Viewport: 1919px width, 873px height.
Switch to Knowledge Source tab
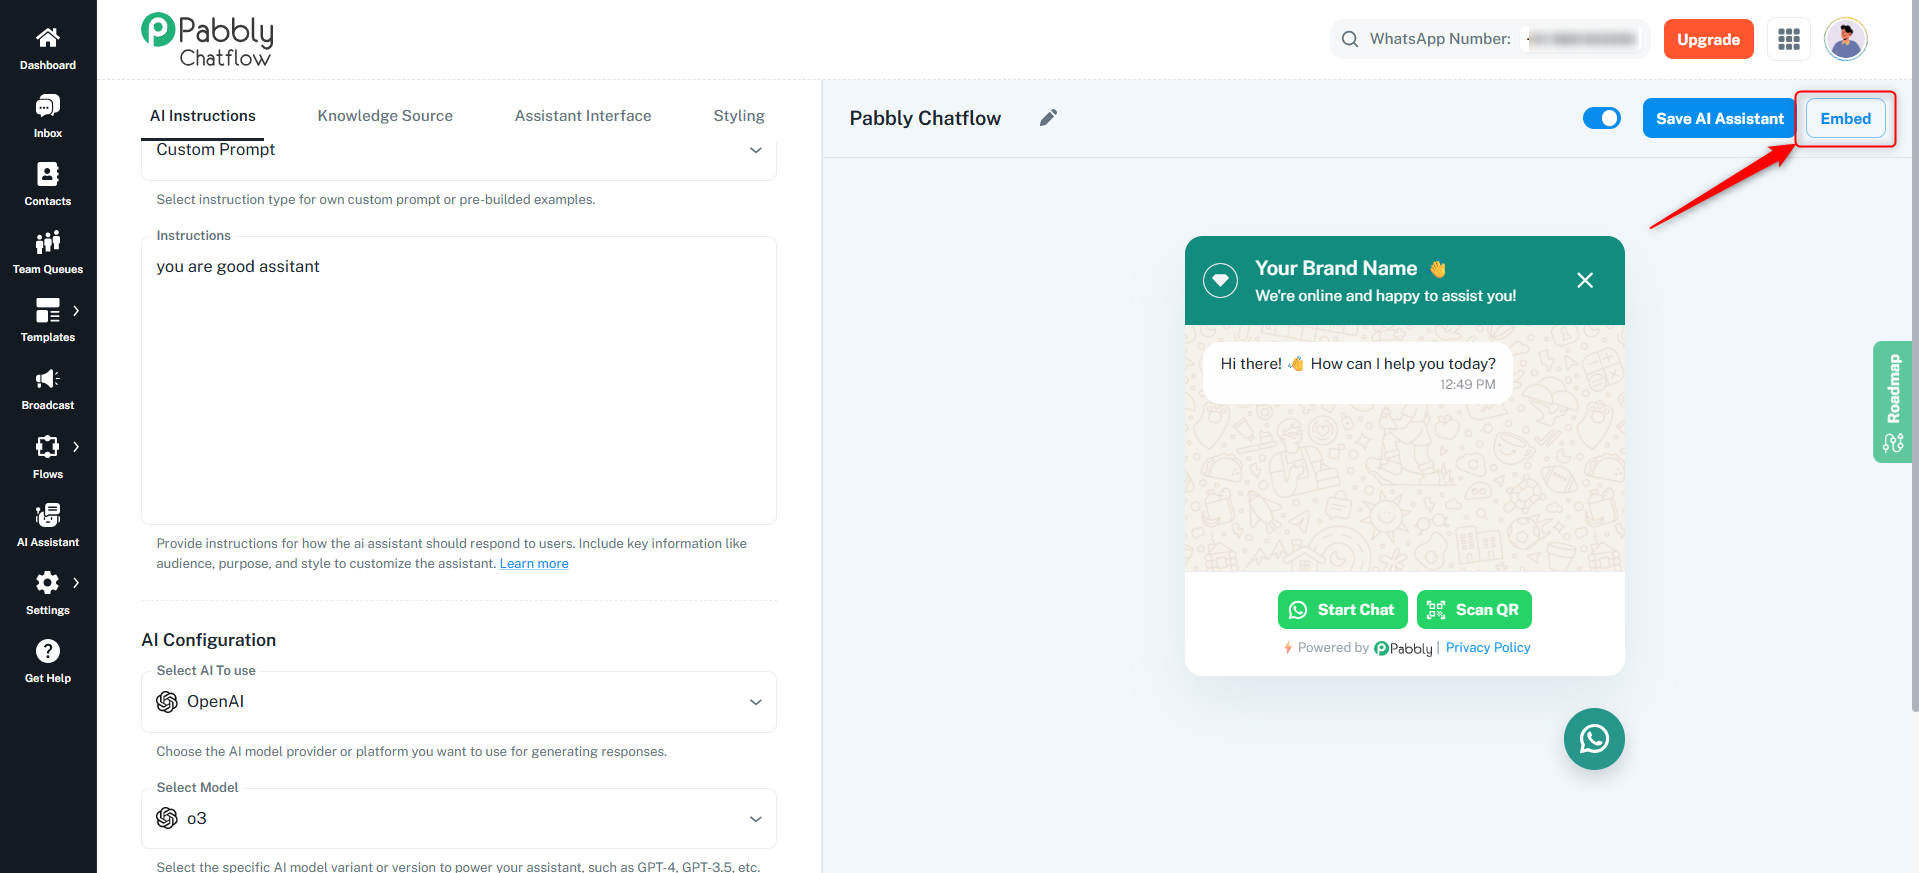[x=385, y=116]
